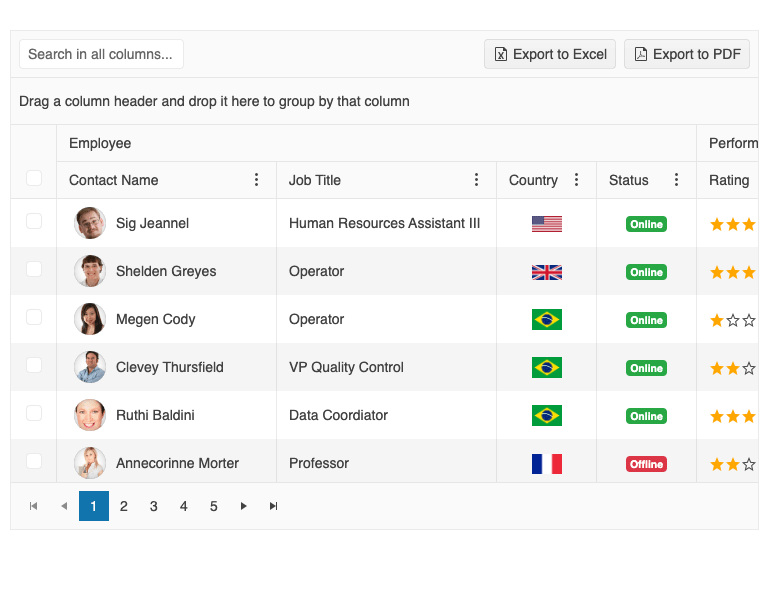Screen dimensions: 770x590
Task: Select the Megen Cody row checkbox
Action: 34,317
